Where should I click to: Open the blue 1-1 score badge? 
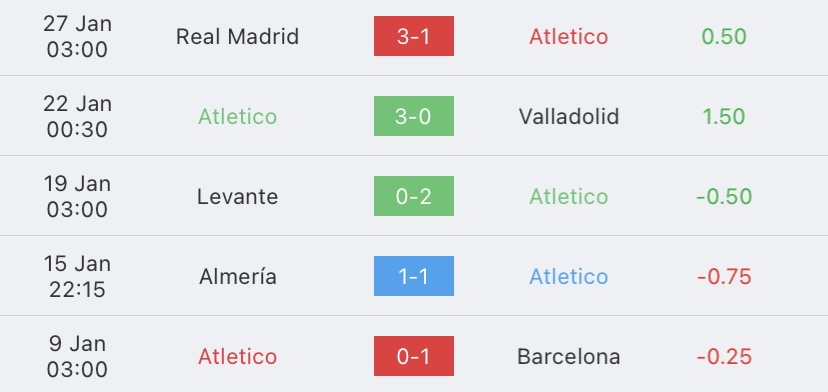coord(413,276)
